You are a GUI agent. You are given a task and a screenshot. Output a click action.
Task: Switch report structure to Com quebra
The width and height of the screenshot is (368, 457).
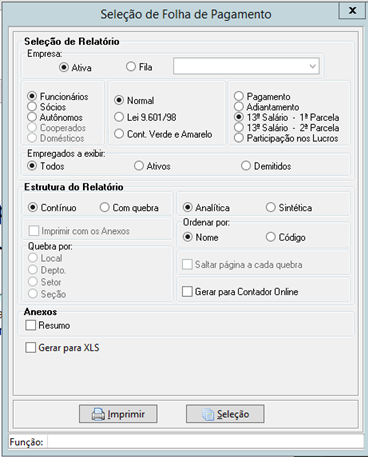(x=105, y=207)
